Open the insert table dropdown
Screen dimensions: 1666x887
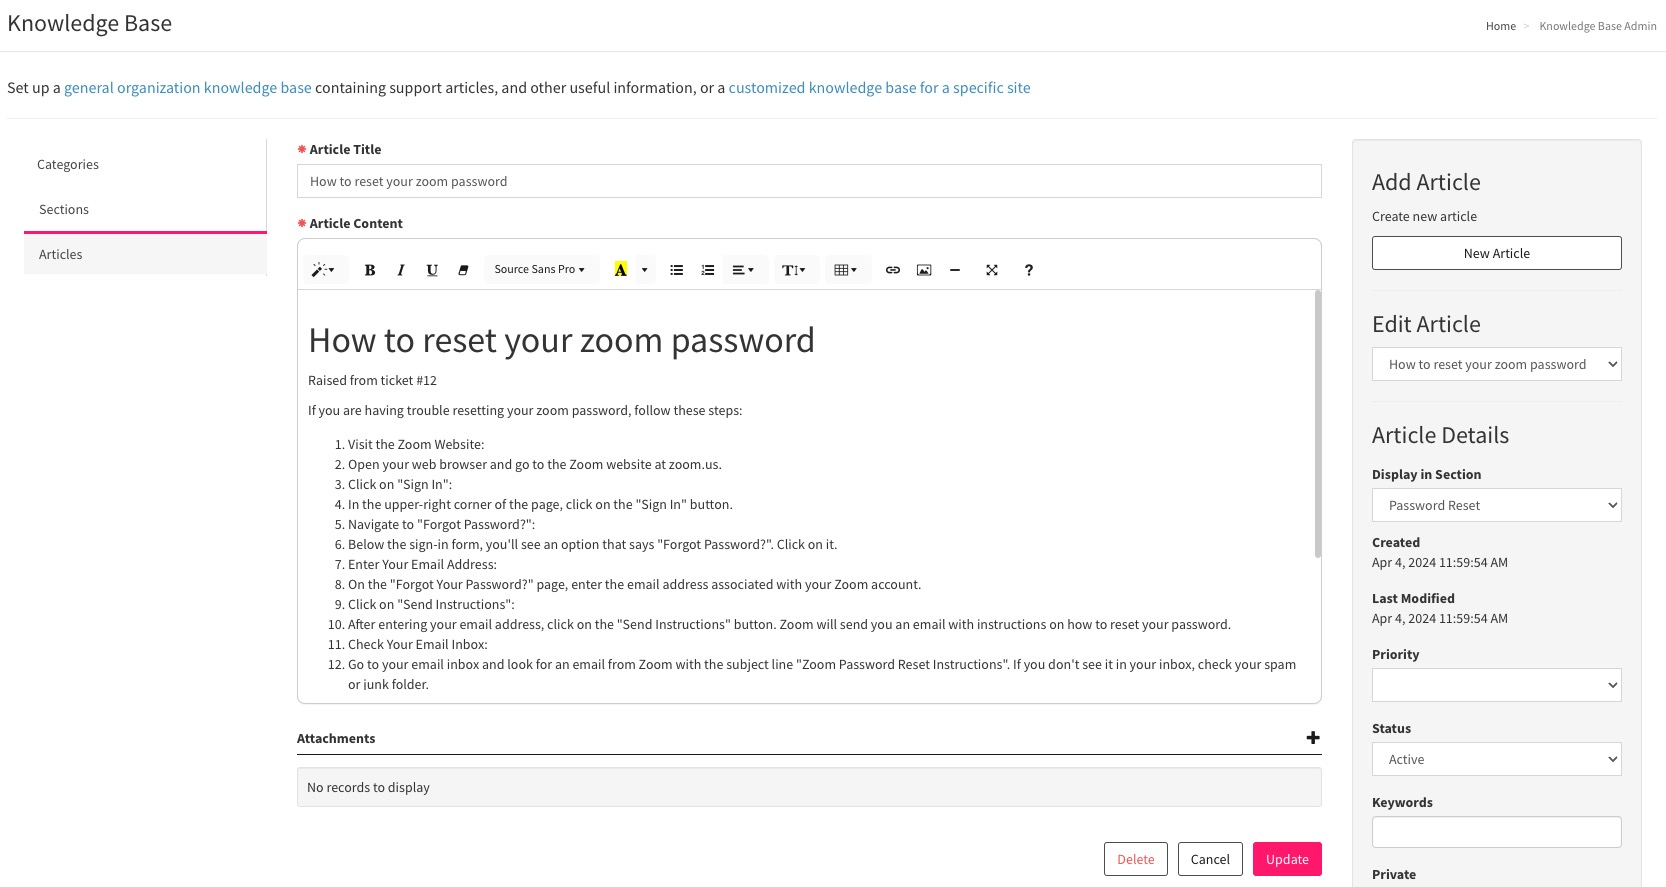click(846, 270)
